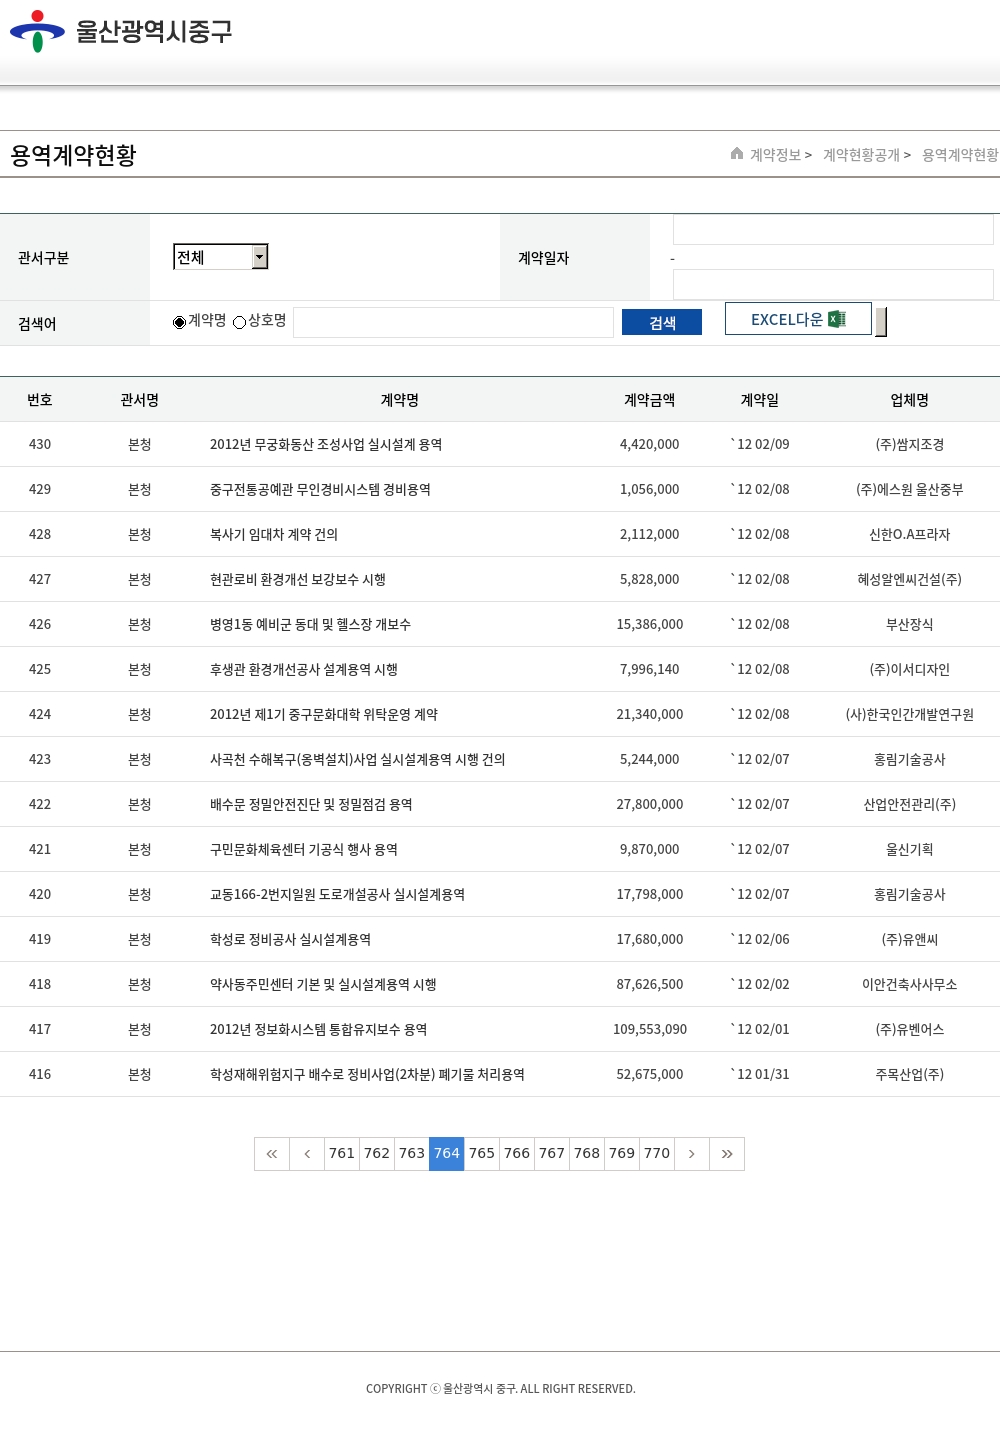Click the 계약현황공개 breadcrumb link
Image resolution: width=1000 pixels, height=1452 pixels.
[x=861, y=155]
